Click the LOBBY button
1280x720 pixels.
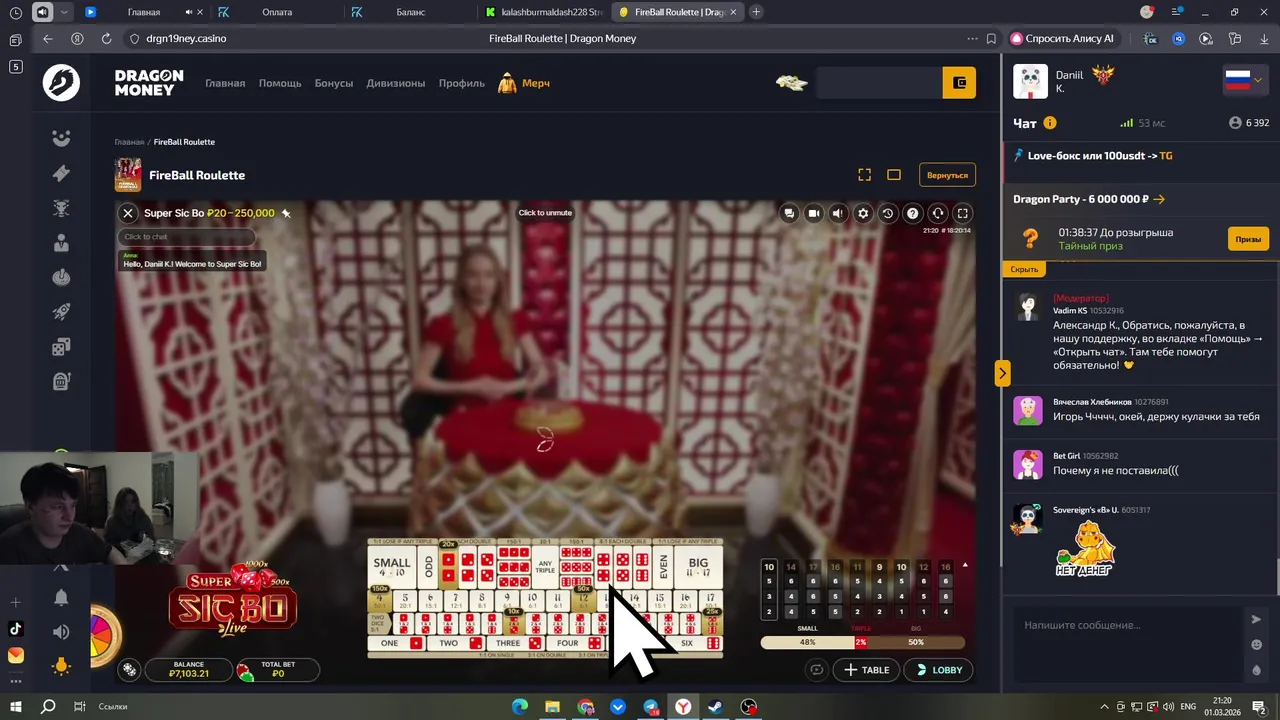click(x=938, y=670)
